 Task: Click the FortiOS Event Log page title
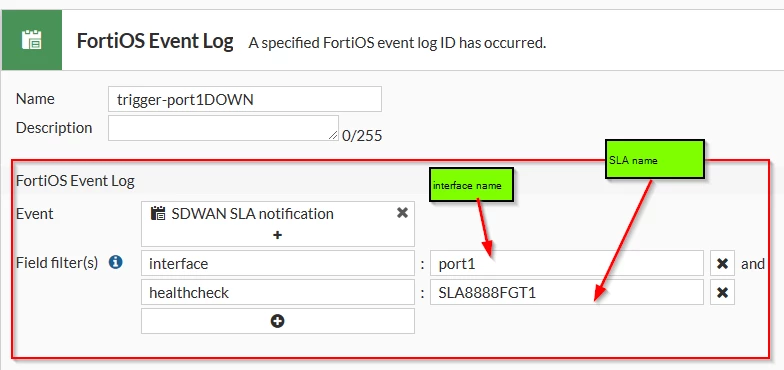pos(155,41)
